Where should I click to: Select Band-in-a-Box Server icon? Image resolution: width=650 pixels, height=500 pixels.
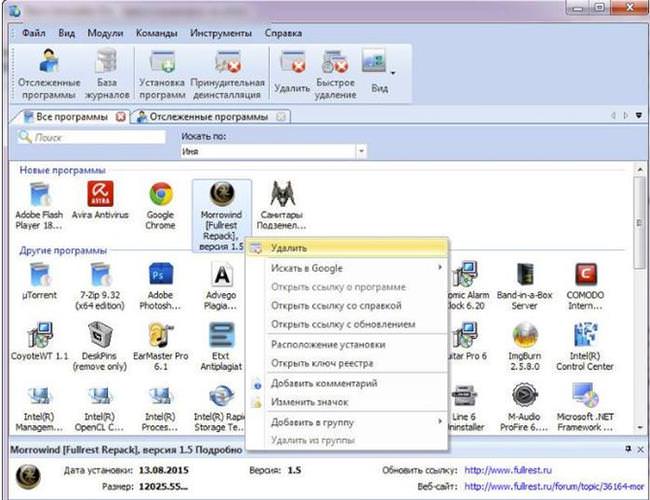point(524,286)
